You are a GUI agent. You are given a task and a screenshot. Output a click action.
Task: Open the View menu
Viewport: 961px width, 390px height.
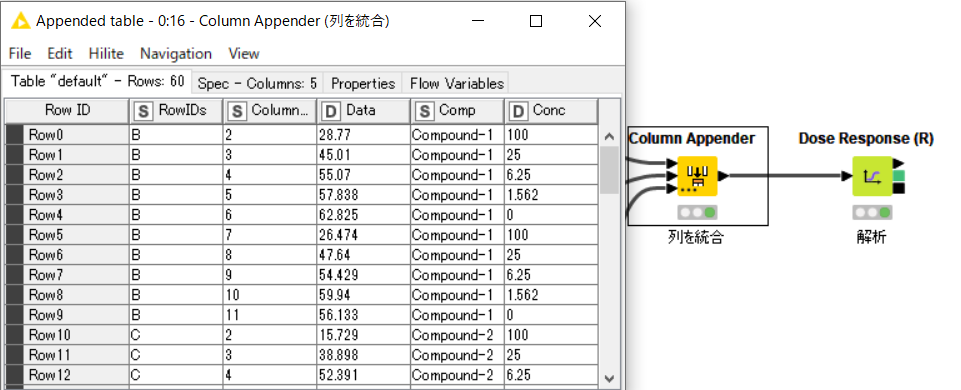point(244,53)
